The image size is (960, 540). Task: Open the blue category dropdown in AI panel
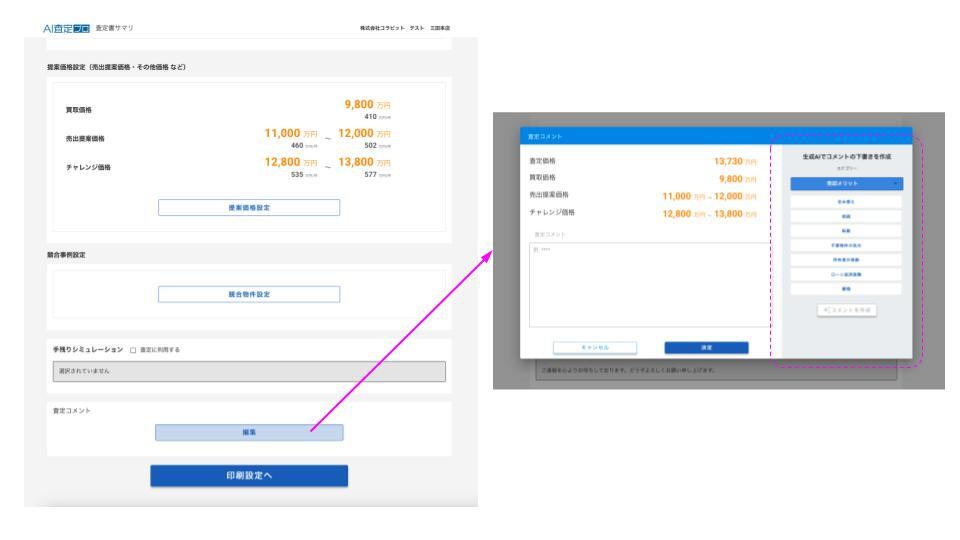[846, 183]
